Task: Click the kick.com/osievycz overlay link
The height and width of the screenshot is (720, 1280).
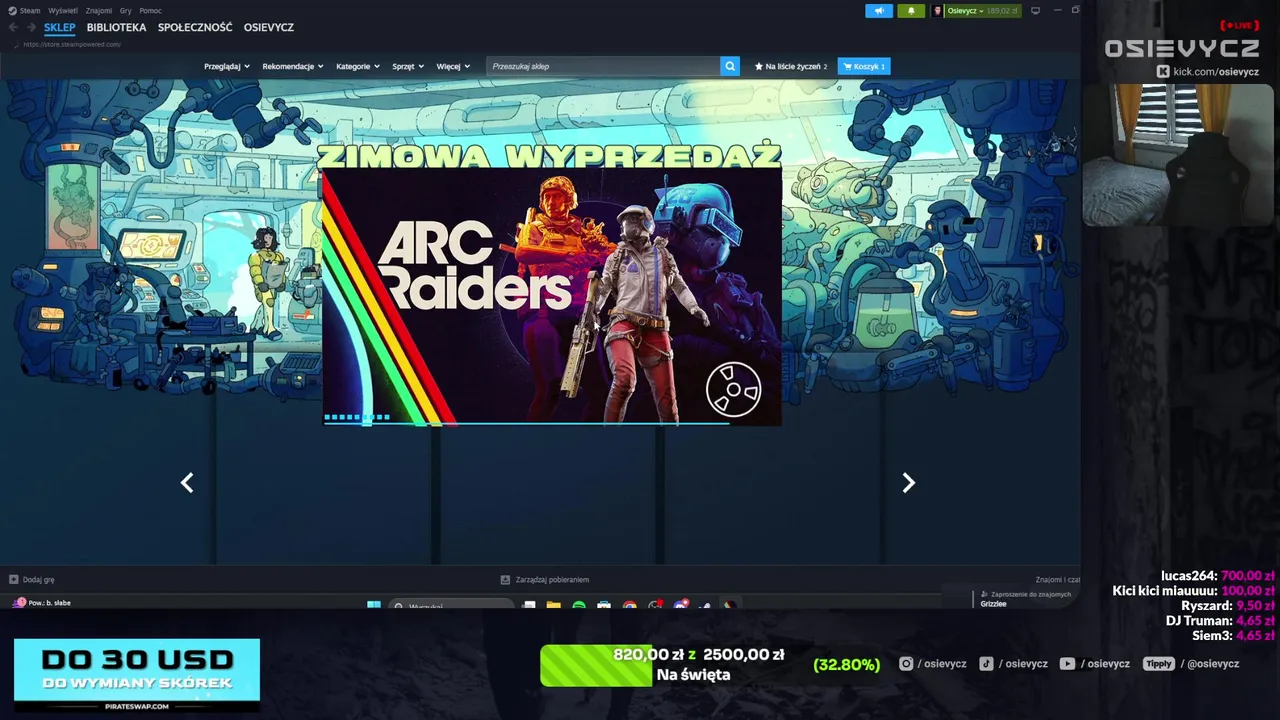Action: (x=1208, y=71)
